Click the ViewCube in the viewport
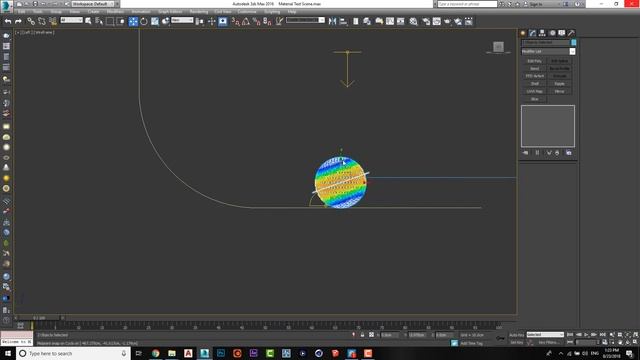This screenshot has width=640, height=360. (498, 47)
